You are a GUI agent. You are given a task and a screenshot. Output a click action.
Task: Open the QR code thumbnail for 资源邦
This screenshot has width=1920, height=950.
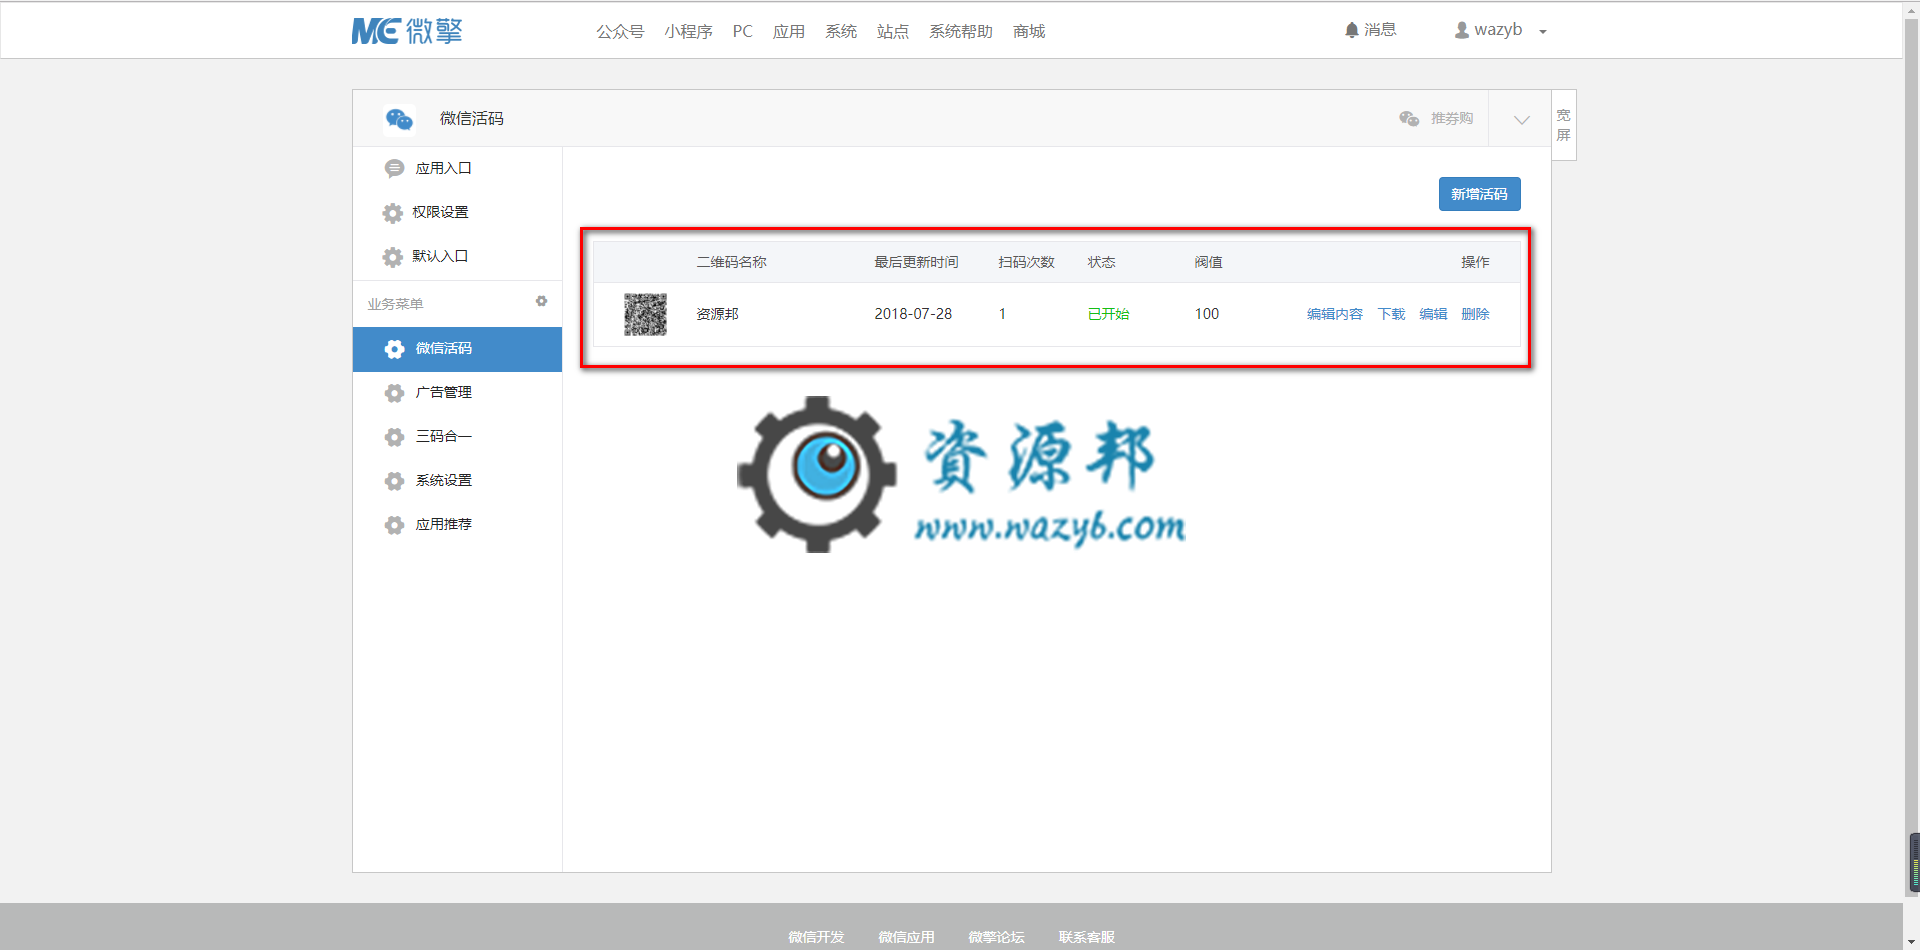click(x=645, y=314)
